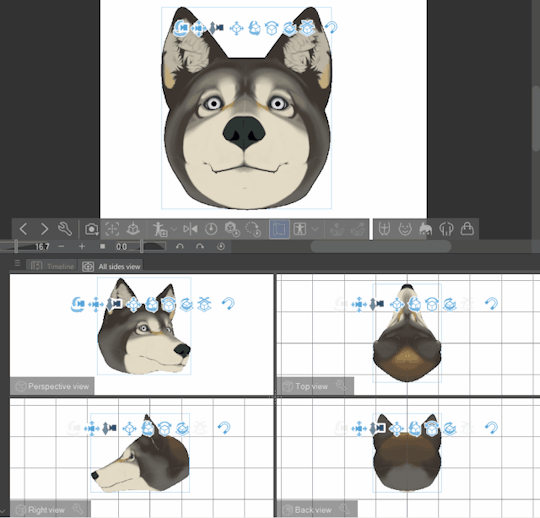Viewport: 540px width, 518px height.
Task: Click the zoom in plus button
Action: click(82, 247)
